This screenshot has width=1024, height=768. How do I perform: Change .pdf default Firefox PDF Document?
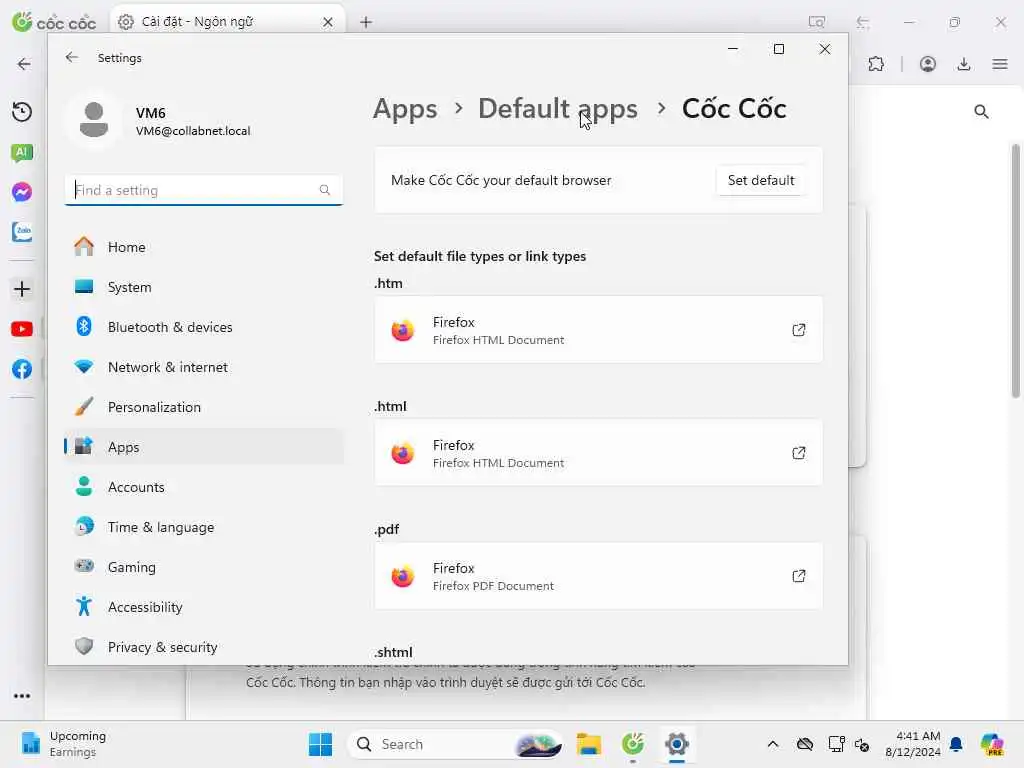(x=598, y=576)
